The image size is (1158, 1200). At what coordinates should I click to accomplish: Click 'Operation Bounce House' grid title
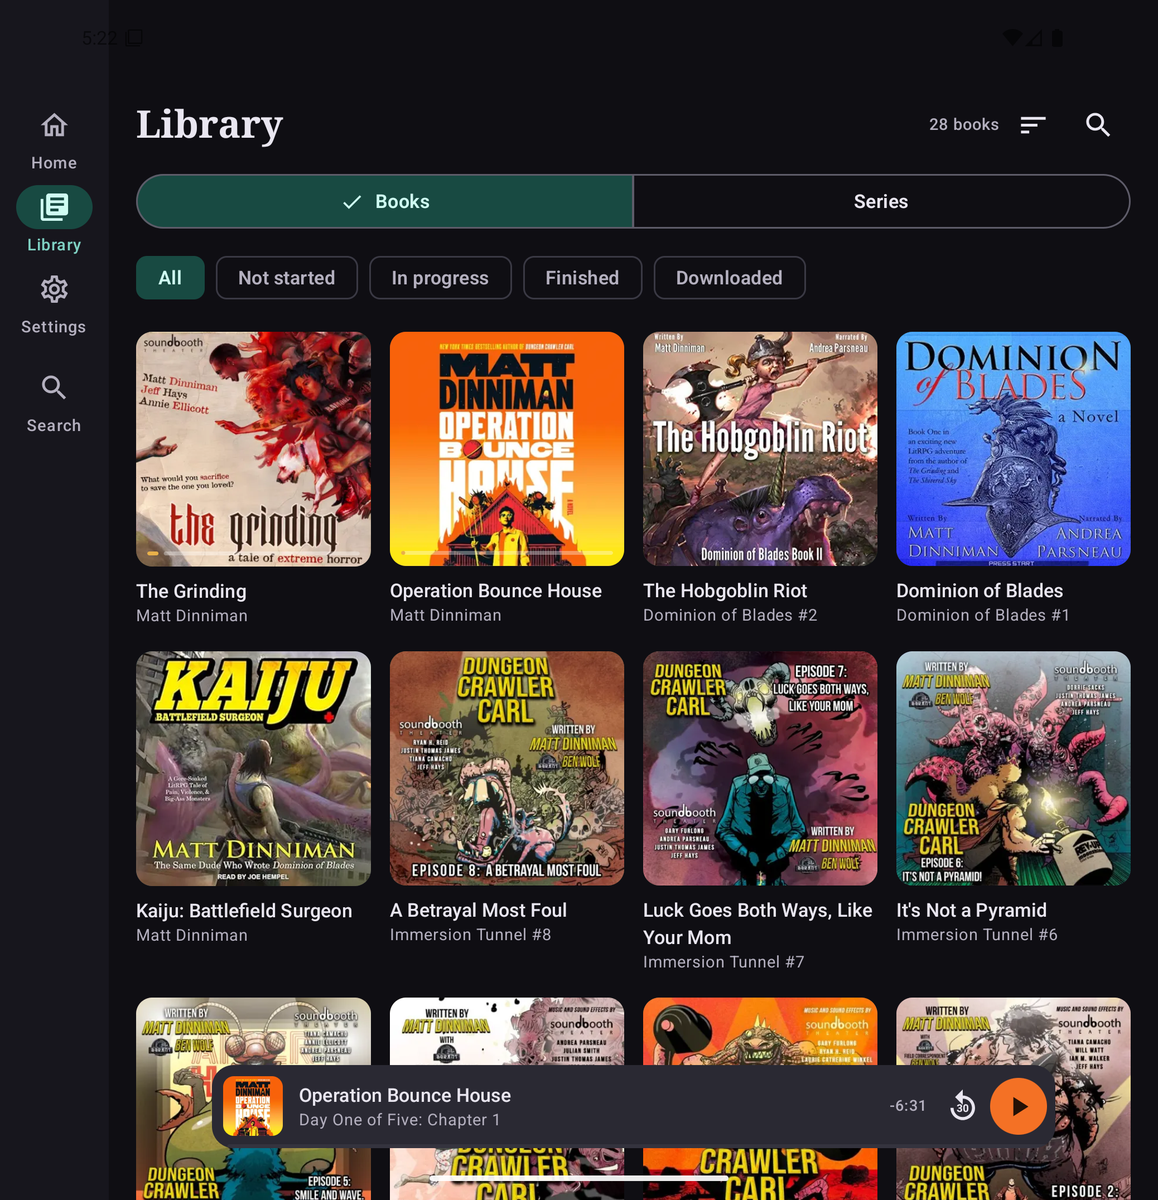click(x=496, y=591)
